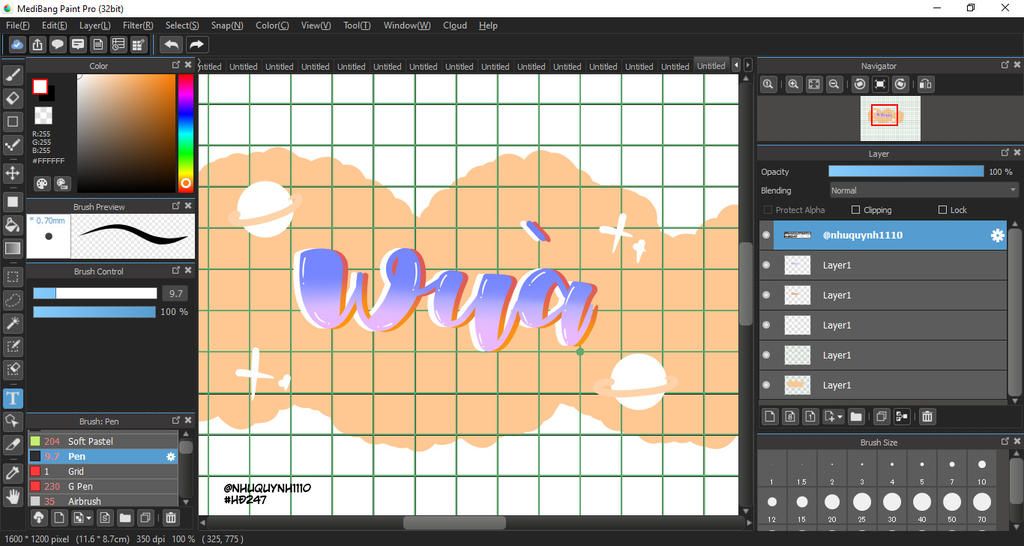Open the Filter menu
This screenshot has width=1024, height=546.
pos(138,25)
